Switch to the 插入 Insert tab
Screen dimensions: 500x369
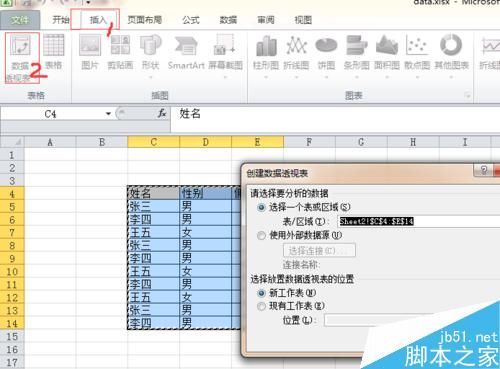(x=98, y=20)
